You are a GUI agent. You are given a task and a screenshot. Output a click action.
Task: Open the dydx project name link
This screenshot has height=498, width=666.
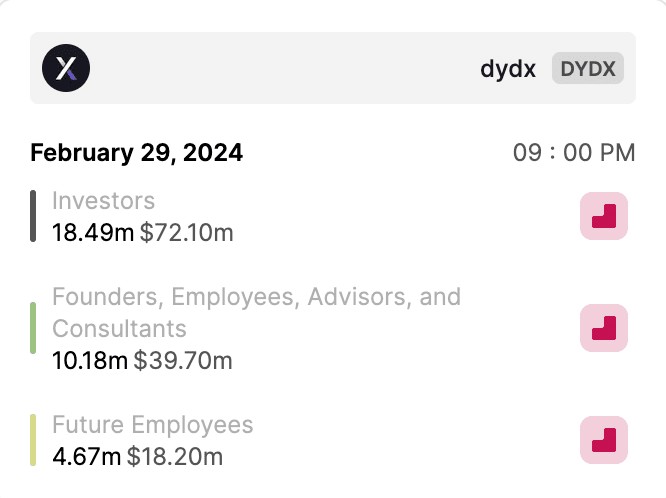(508, 68)
